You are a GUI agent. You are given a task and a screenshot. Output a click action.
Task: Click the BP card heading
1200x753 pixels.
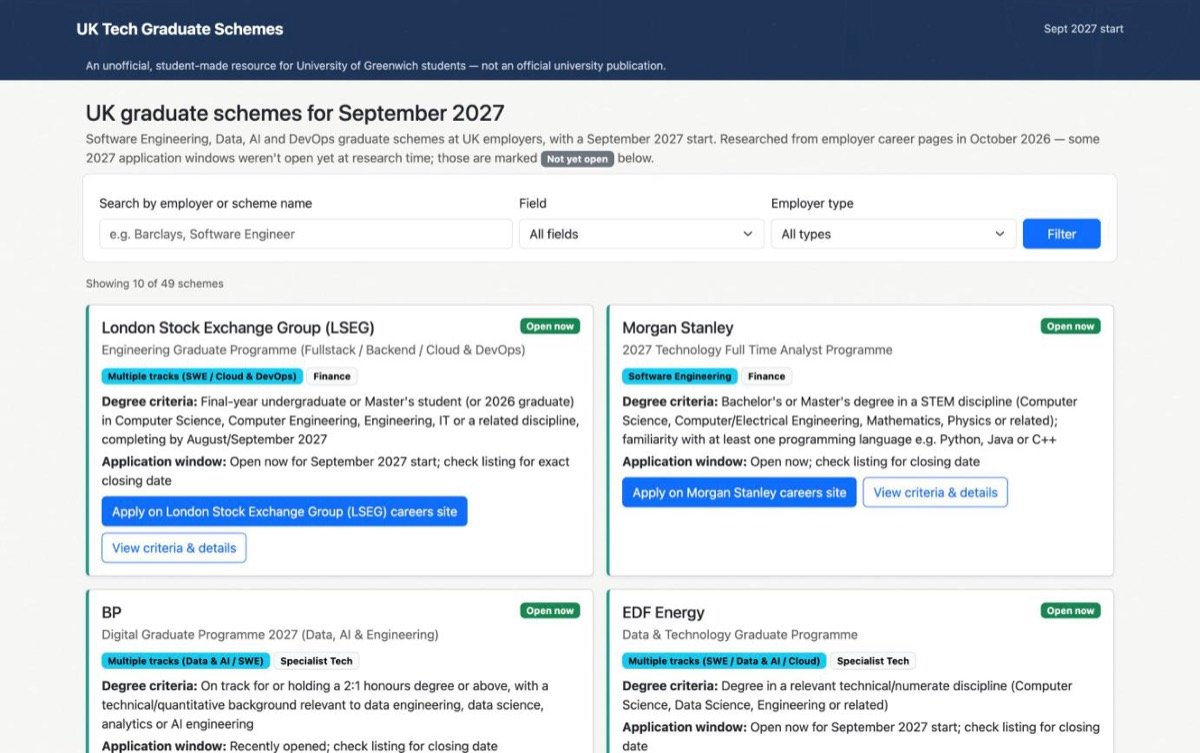tap(111, 612)
